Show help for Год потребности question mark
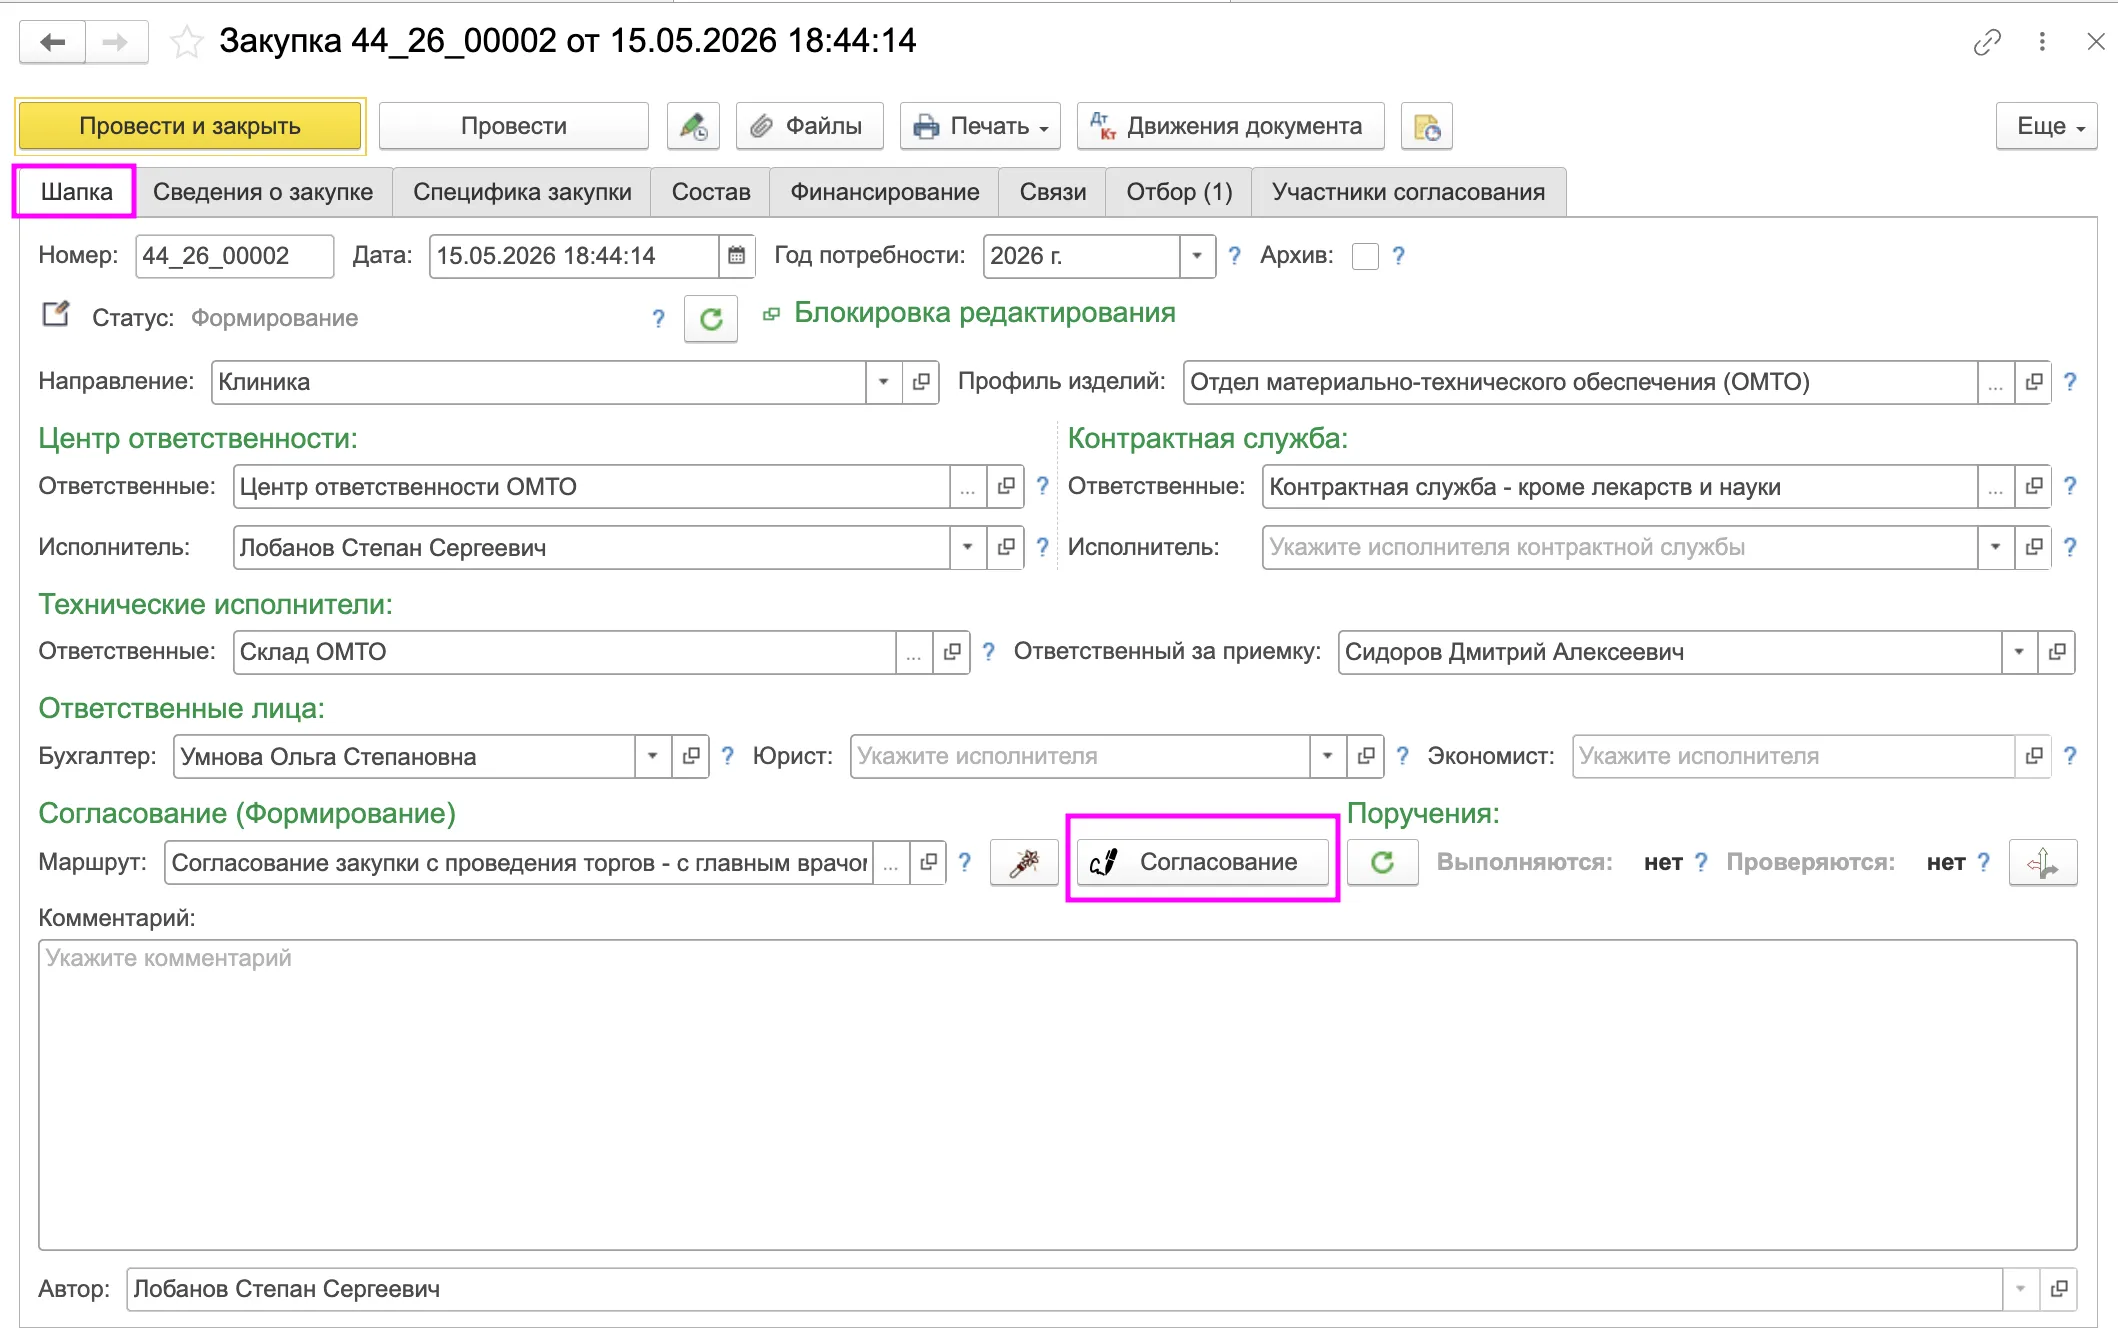 [x=1235, y=256]
